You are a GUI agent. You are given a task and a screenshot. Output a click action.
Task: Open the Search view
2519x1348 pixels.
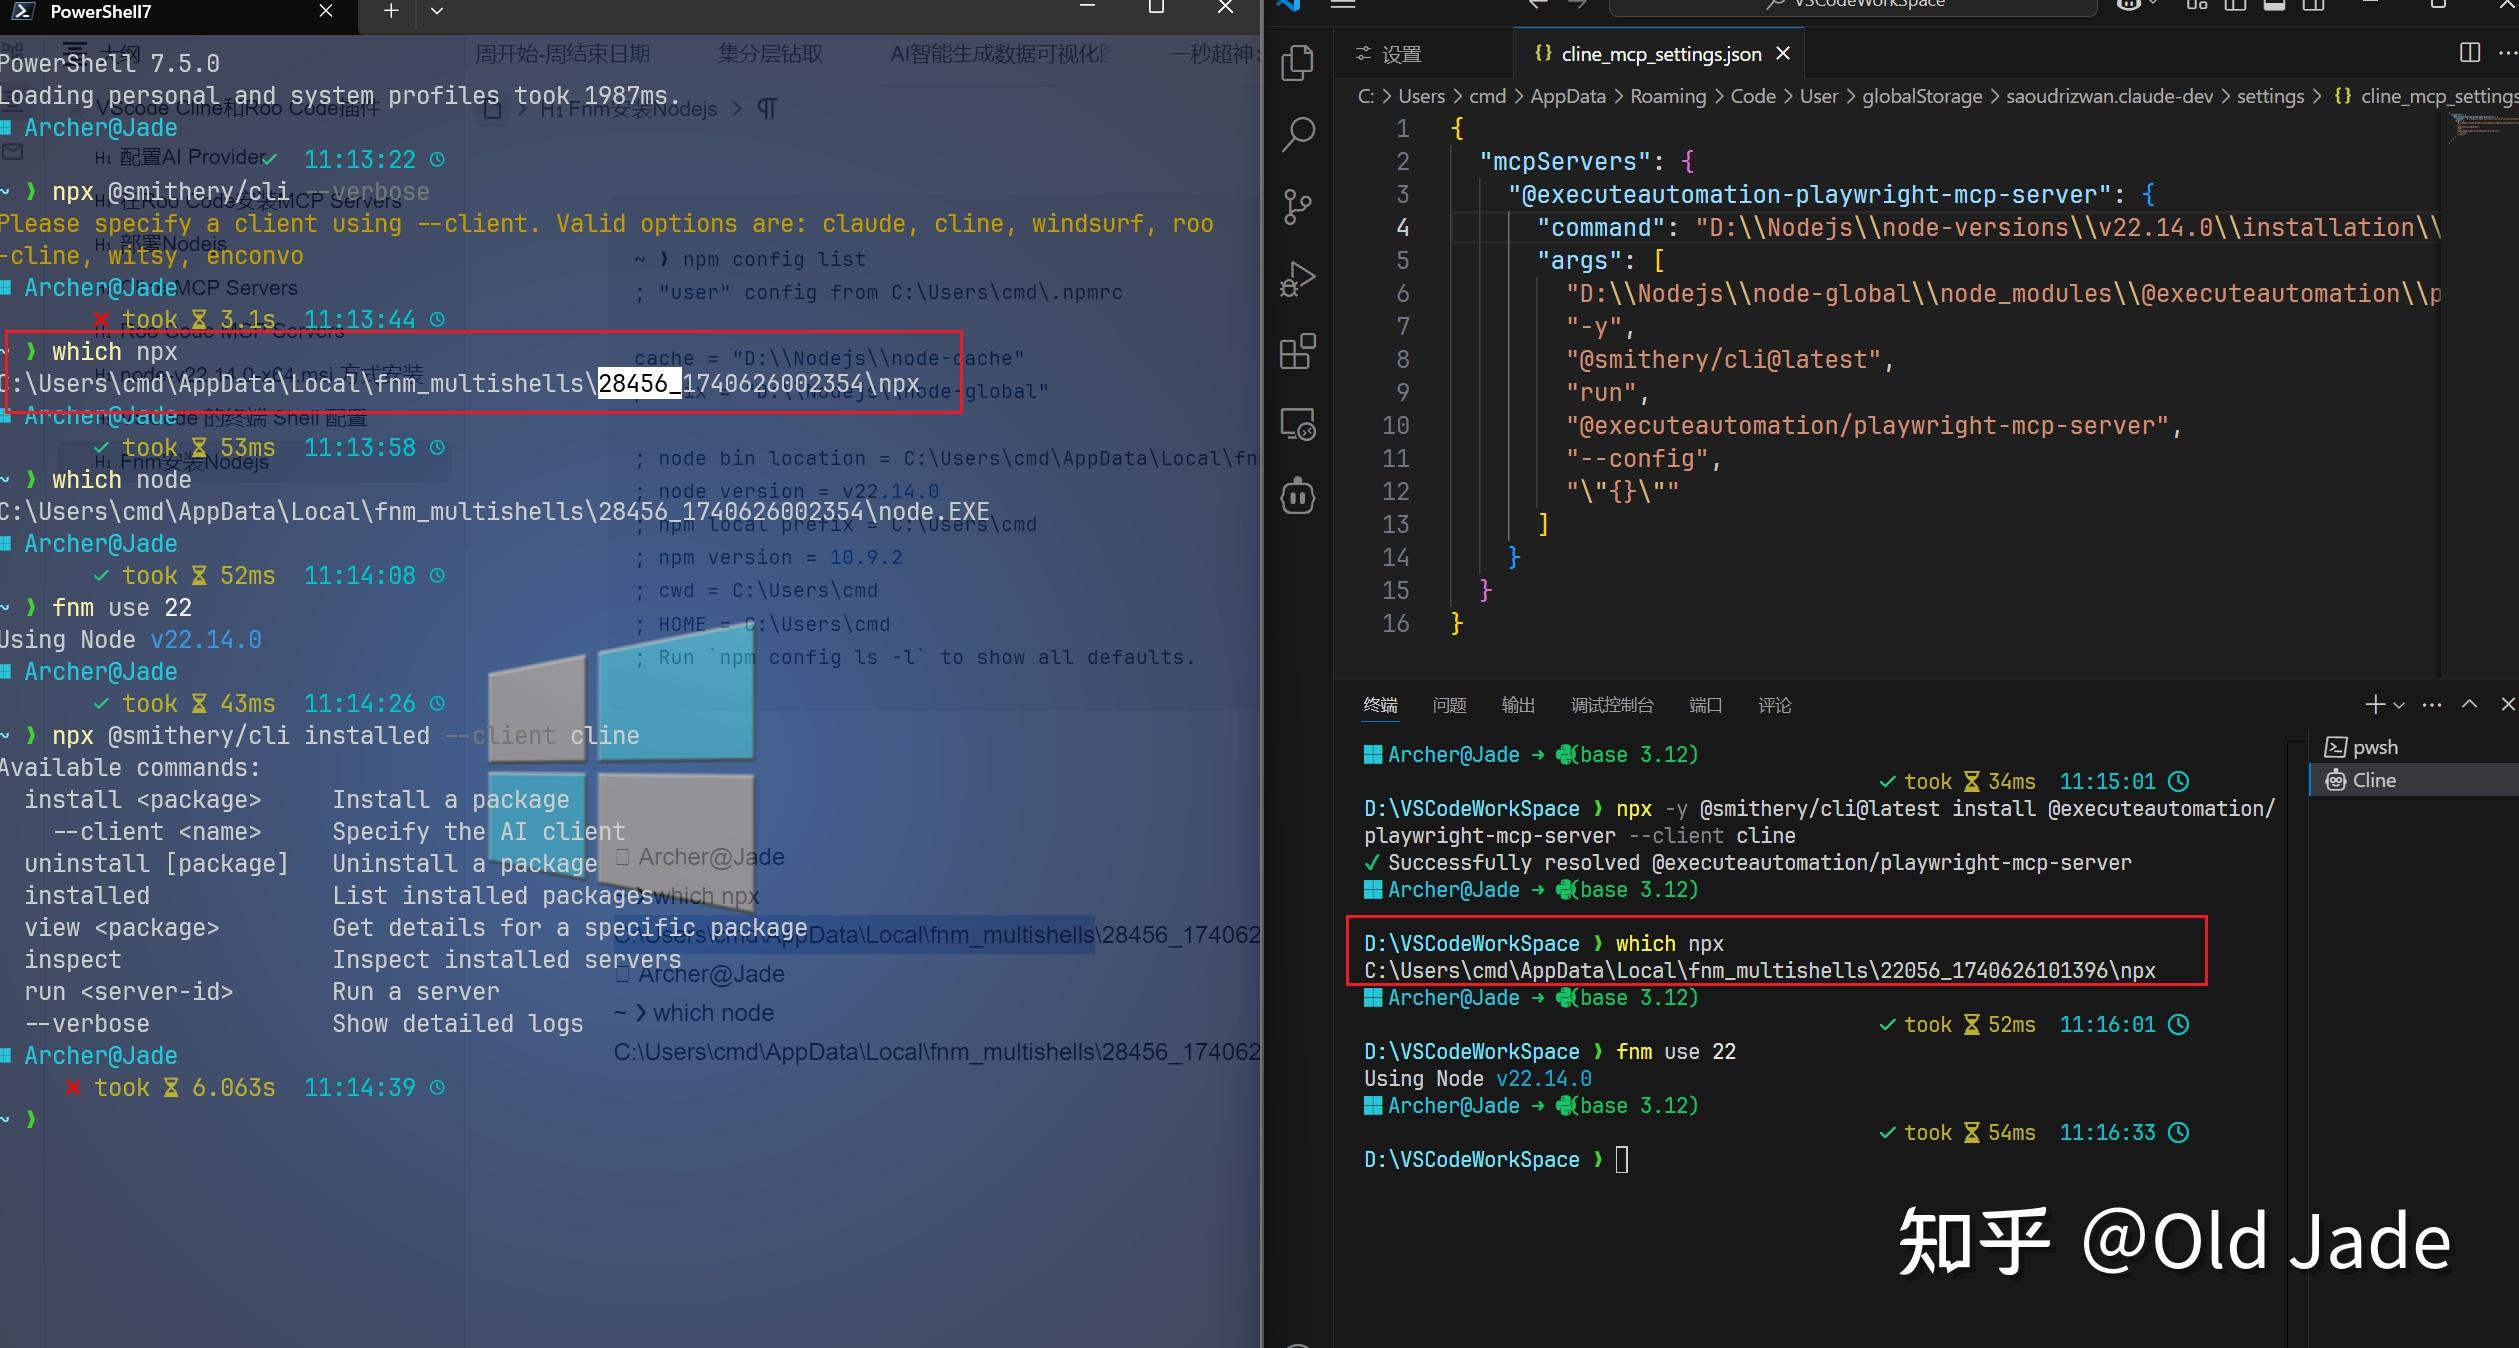(x=1297, y=135)
